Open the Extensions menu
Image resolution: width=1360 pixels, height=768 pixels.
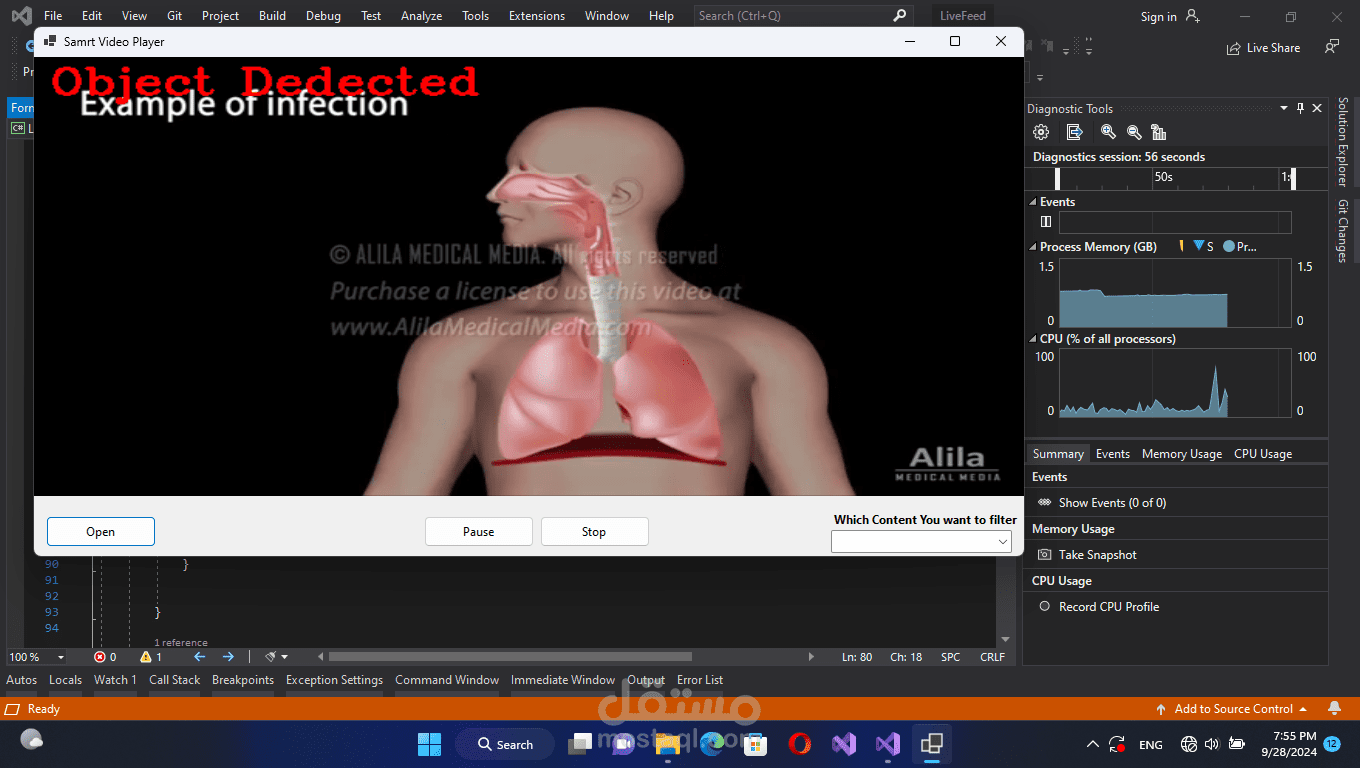[536, 16]
